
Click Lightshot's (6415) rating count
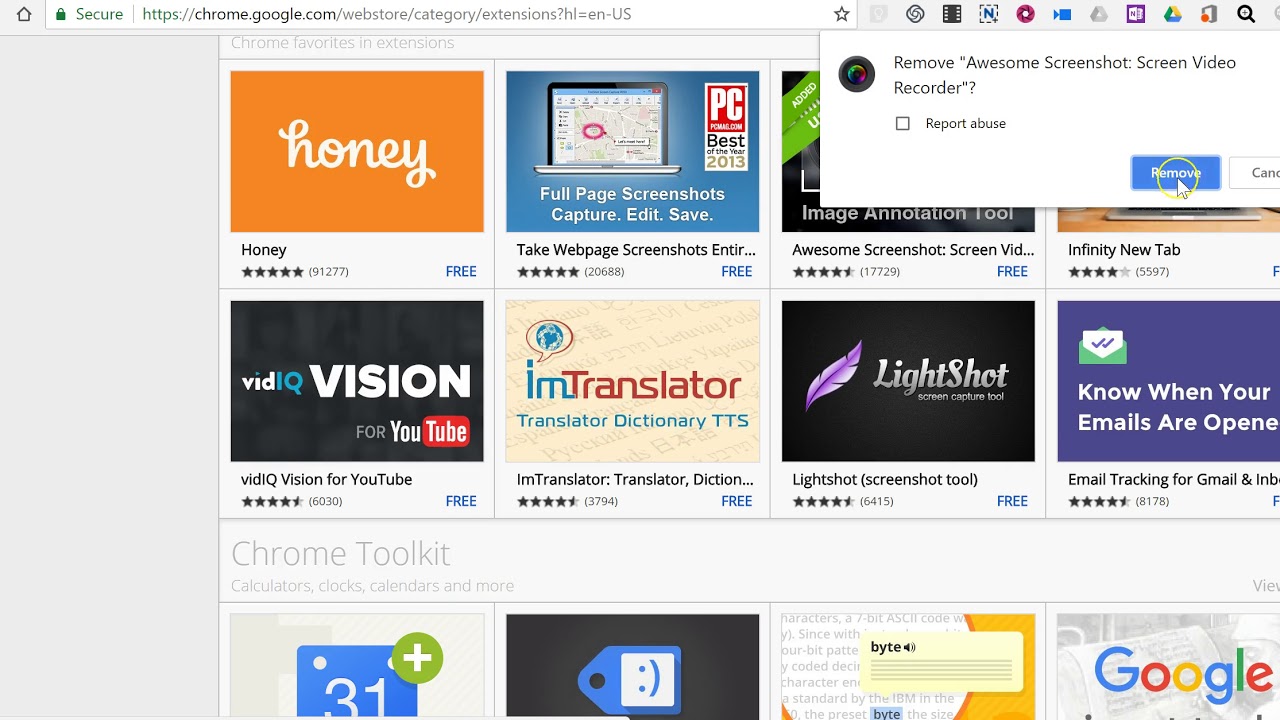click(x=876, y=502)
